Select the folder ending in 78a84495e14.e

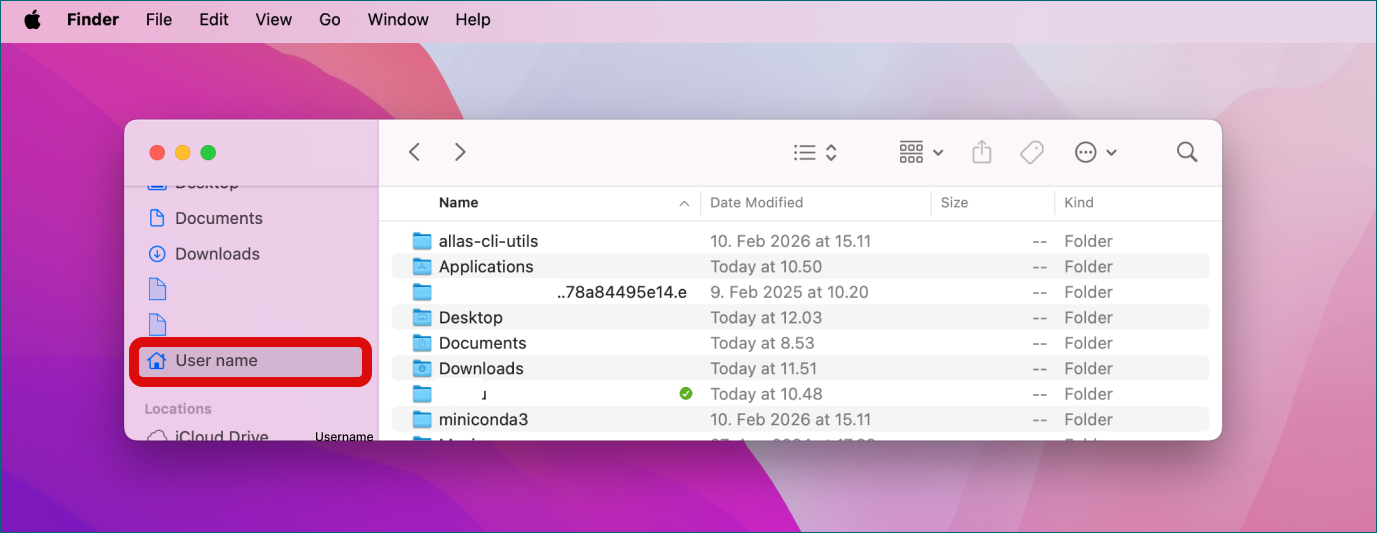click(800, 293)
